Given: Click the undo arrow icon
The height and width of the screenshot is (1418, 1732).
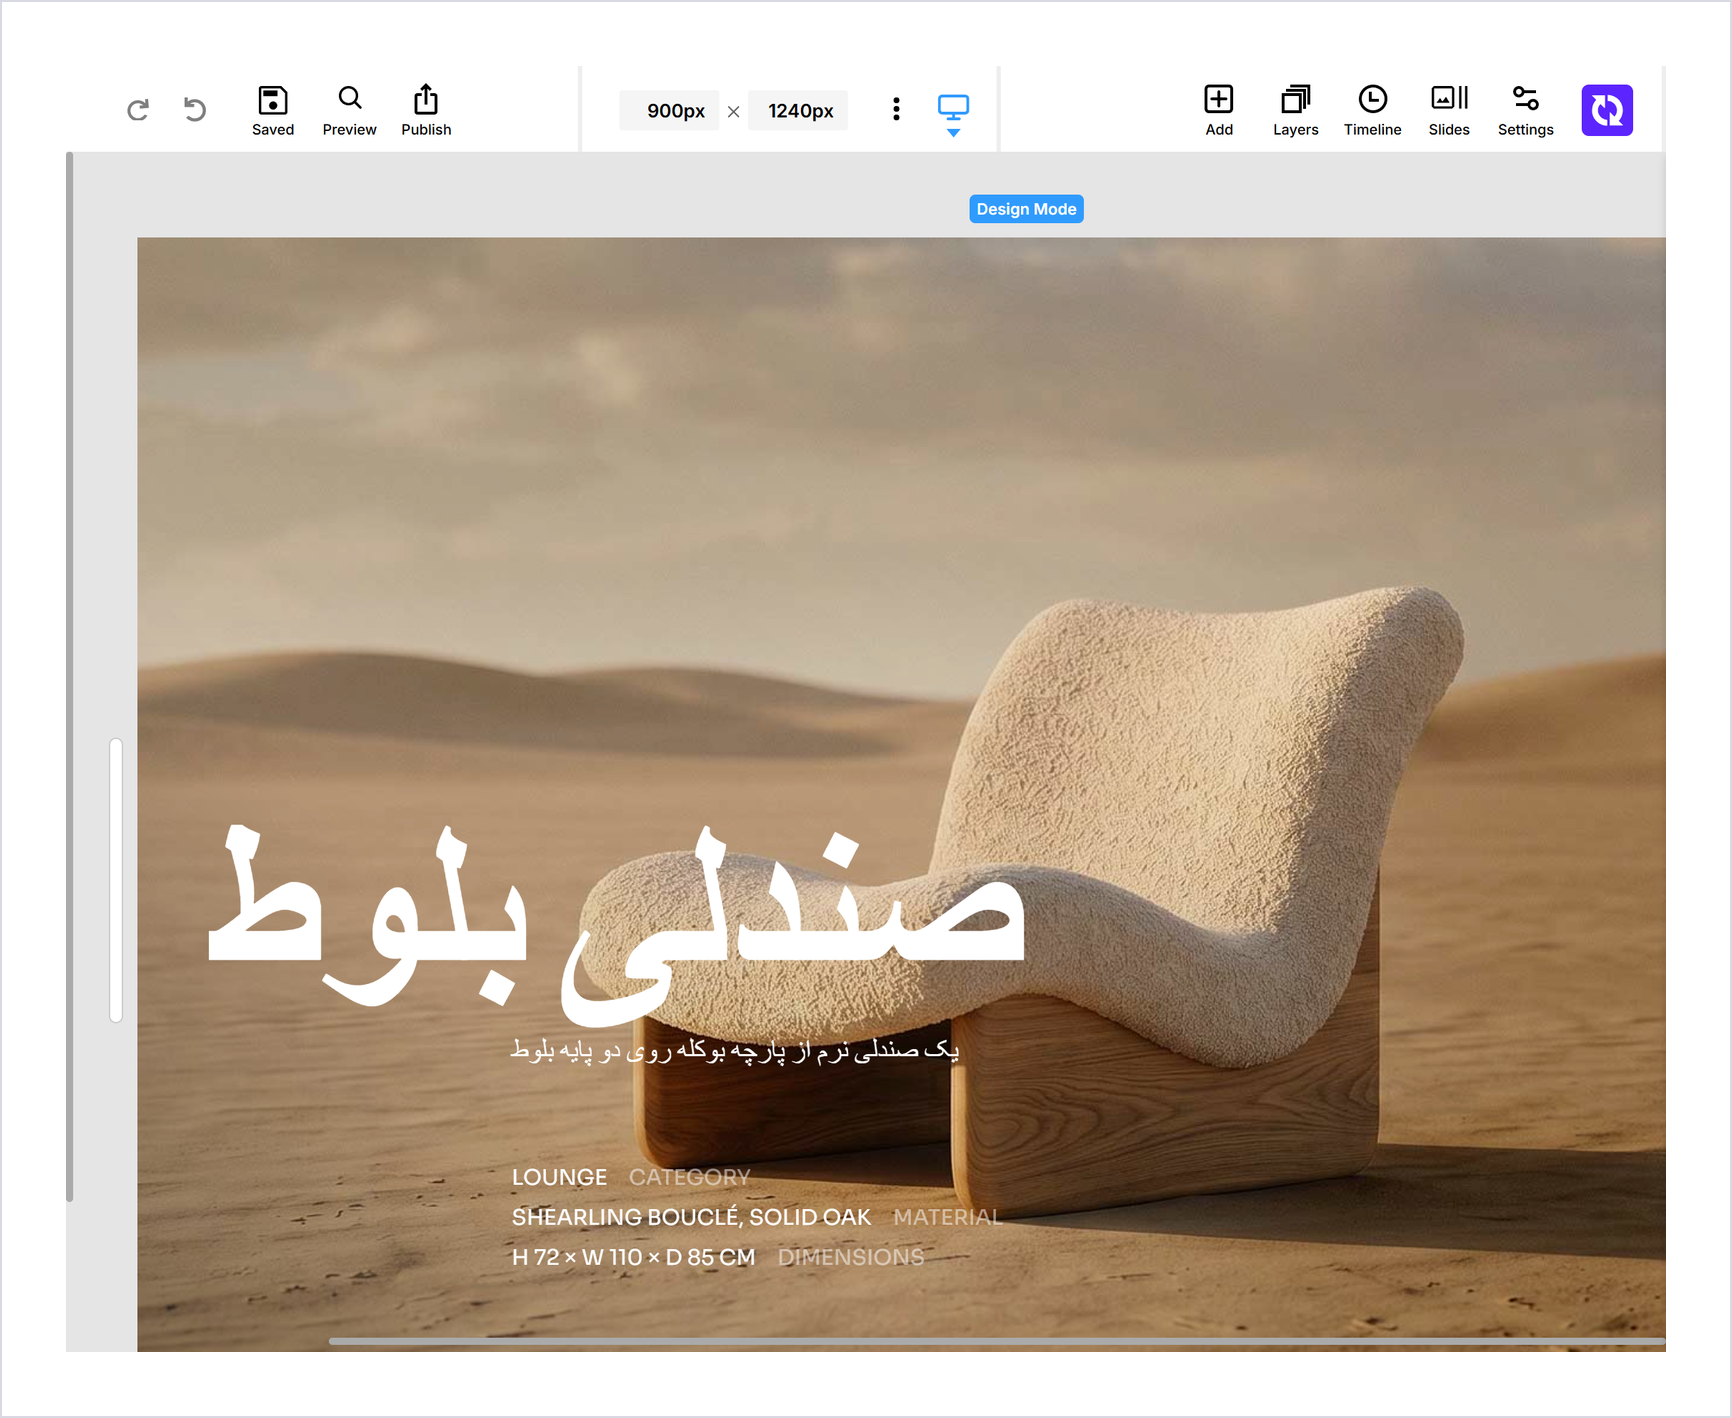Looking at the screenshot, I should click(195, 109).
